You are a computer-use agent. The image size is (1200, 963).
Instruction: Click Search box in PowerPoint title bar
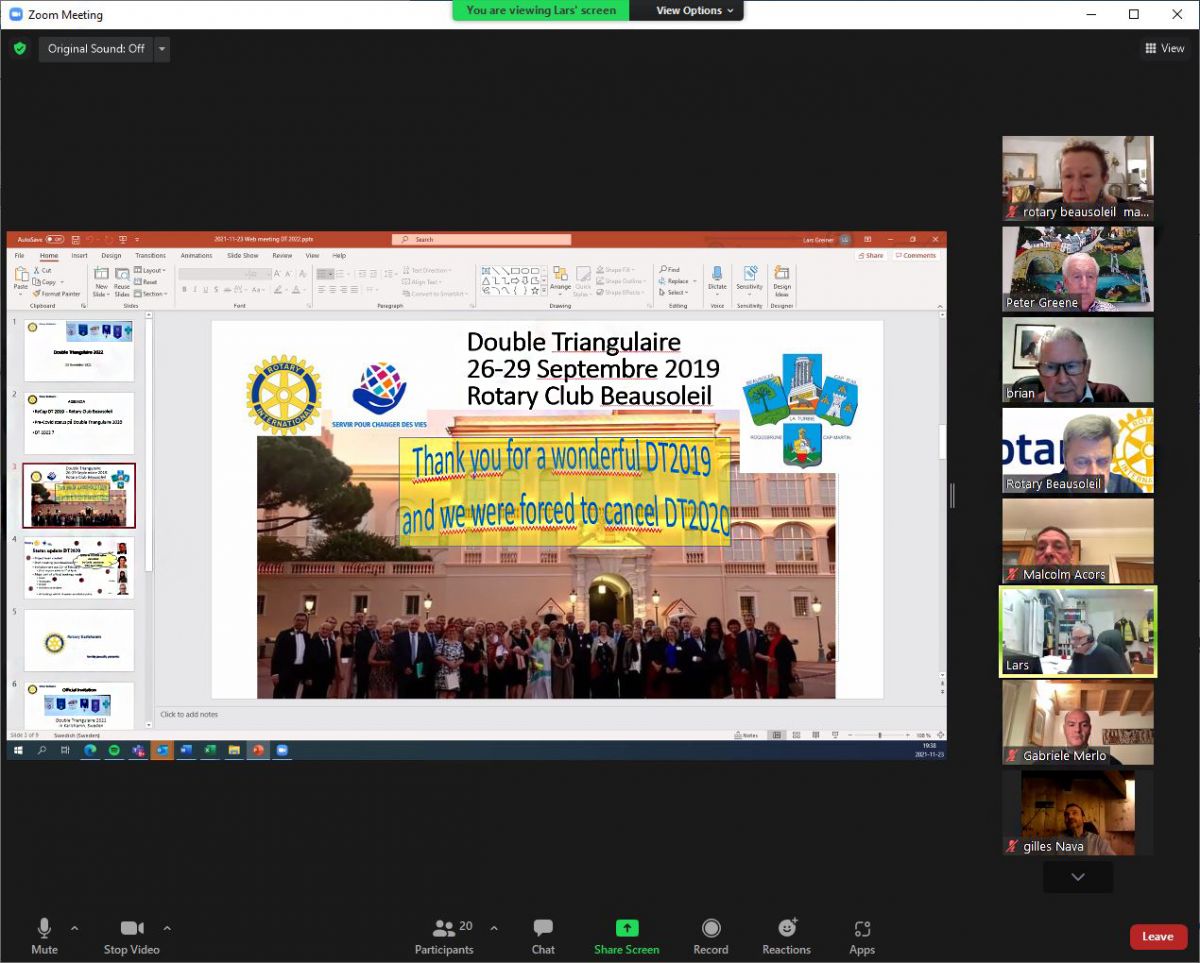tap(481, 240)
